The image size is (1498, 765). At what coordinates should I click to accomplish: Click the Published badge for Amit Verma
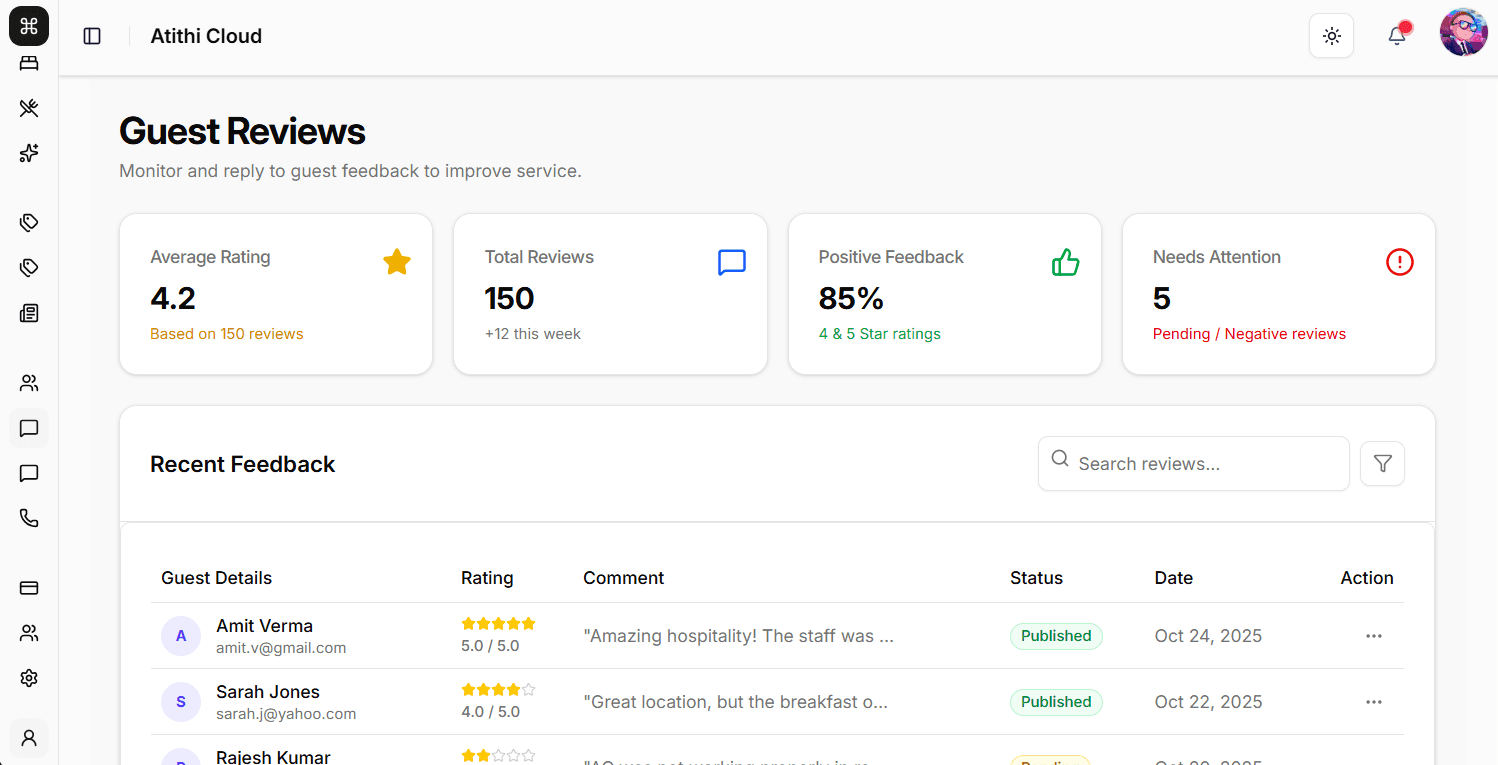click(1056, 636)
